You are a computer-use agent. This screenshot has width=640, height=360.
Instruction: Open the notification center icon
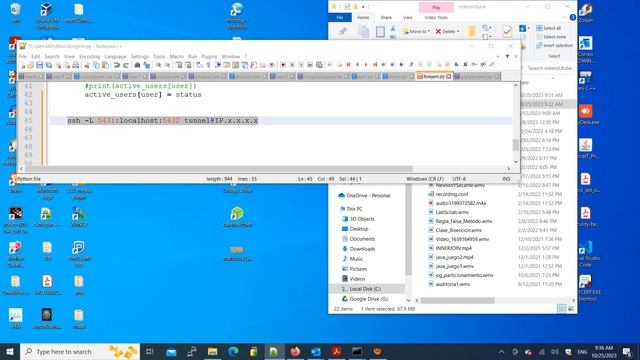pos(627,351)
